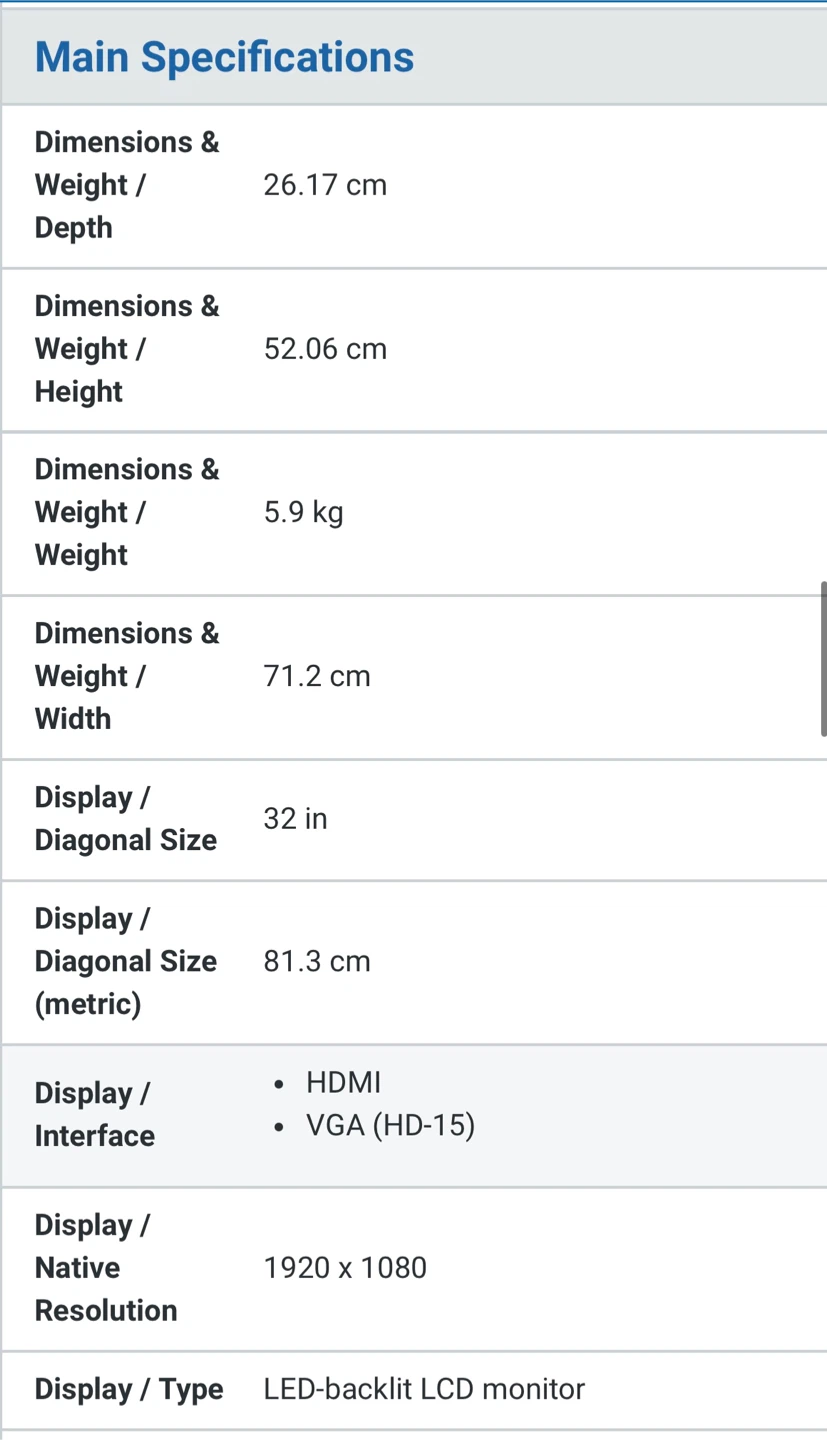Click the Display / Interface row label
This screenshot has width=827, height=1440.
coord(95,1114)
